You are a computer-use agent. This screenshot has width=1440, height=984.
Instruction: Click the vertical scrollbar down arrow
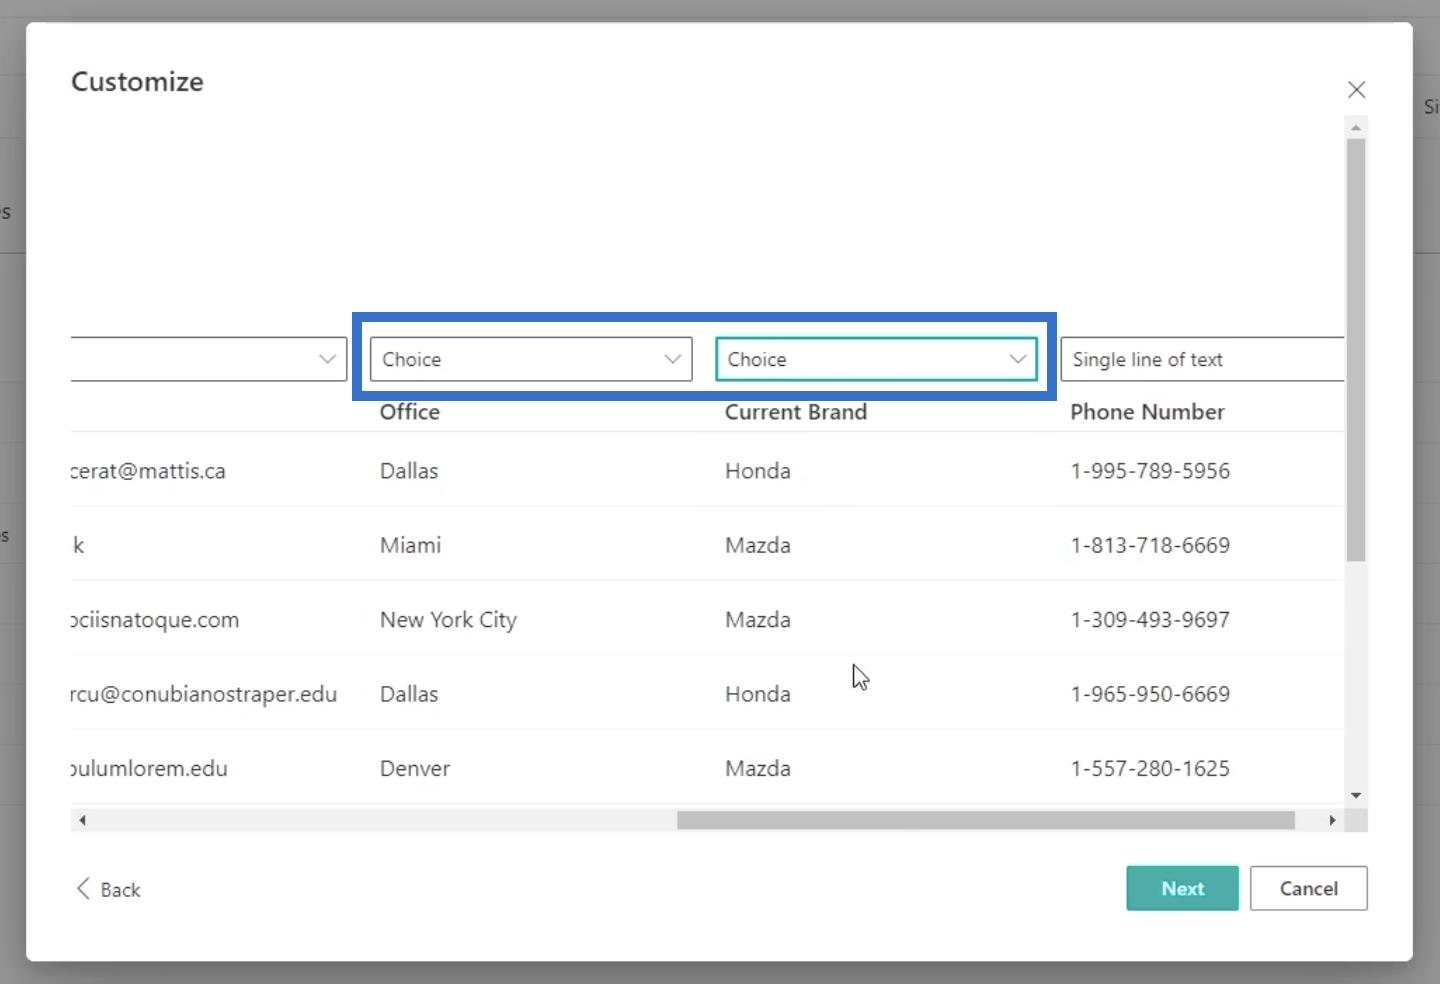[1356, 795]
